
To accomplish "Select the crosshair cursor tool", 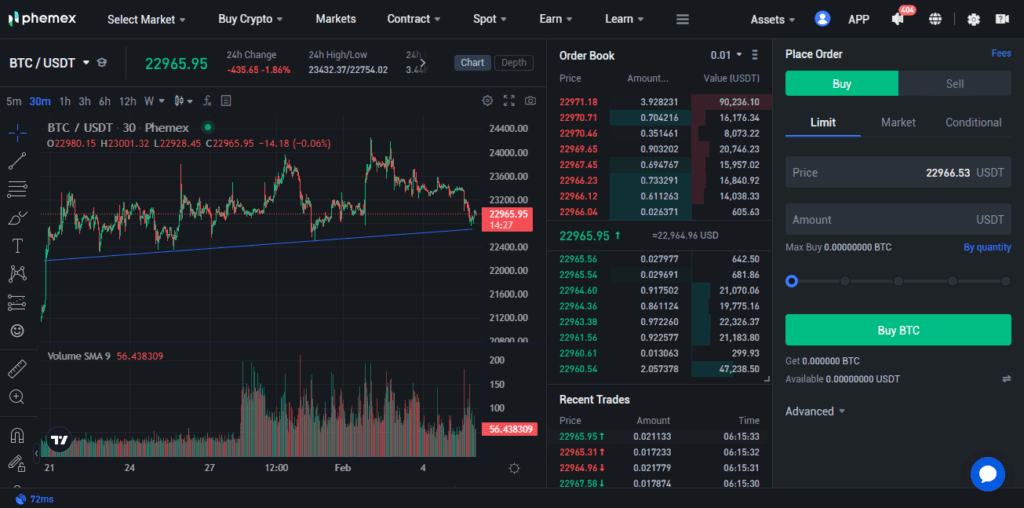I will tap(18, 133).
